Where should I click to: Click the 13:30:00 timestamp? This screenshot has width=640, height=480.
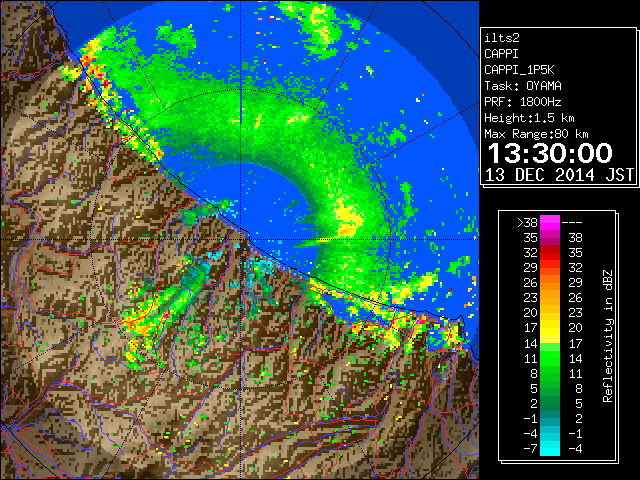tap(550, 153)
